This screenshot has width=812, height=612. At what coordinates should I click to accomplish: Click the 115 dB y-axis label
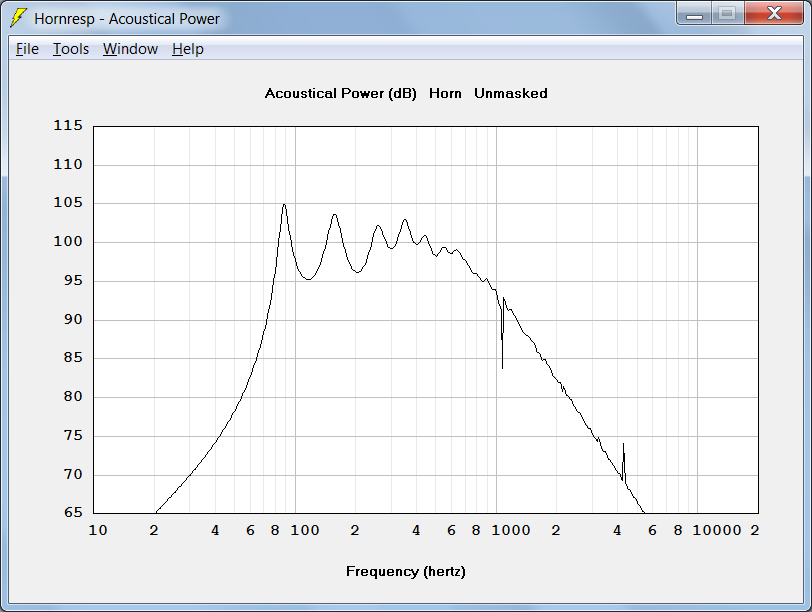(68, 125)
